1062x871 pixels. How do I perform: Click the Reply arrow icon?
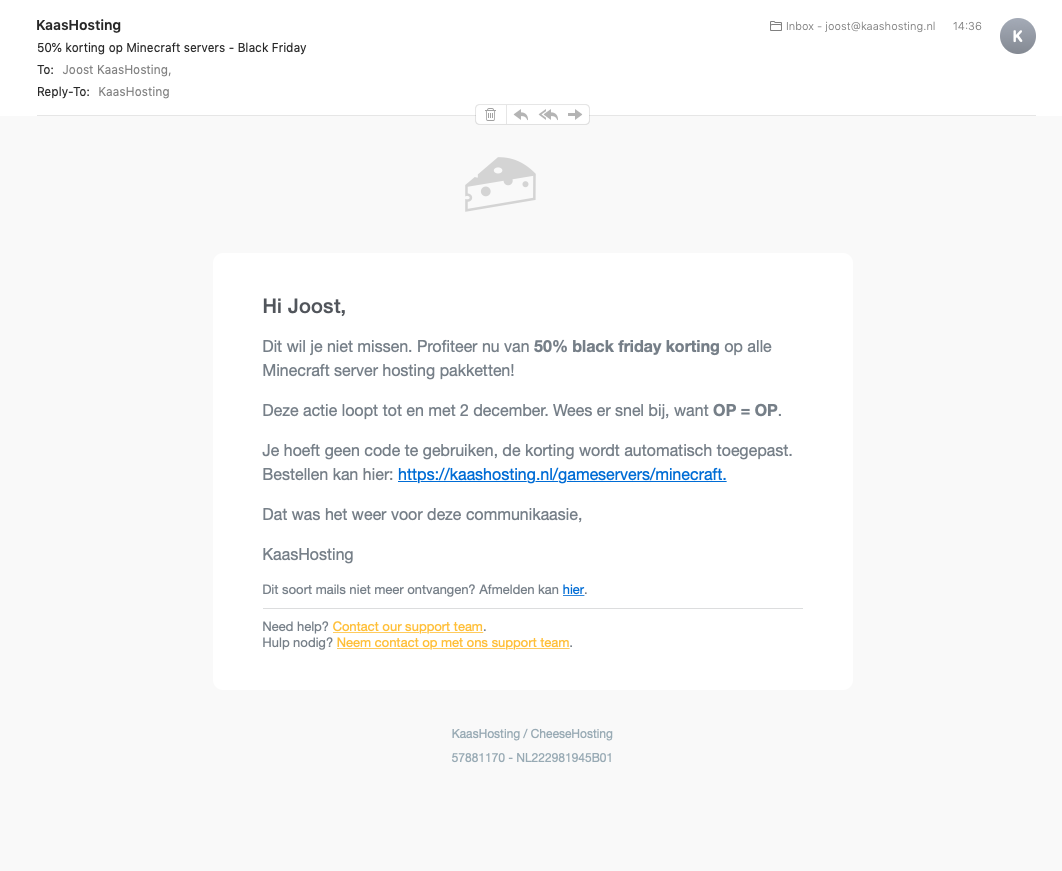click(520, 115)
